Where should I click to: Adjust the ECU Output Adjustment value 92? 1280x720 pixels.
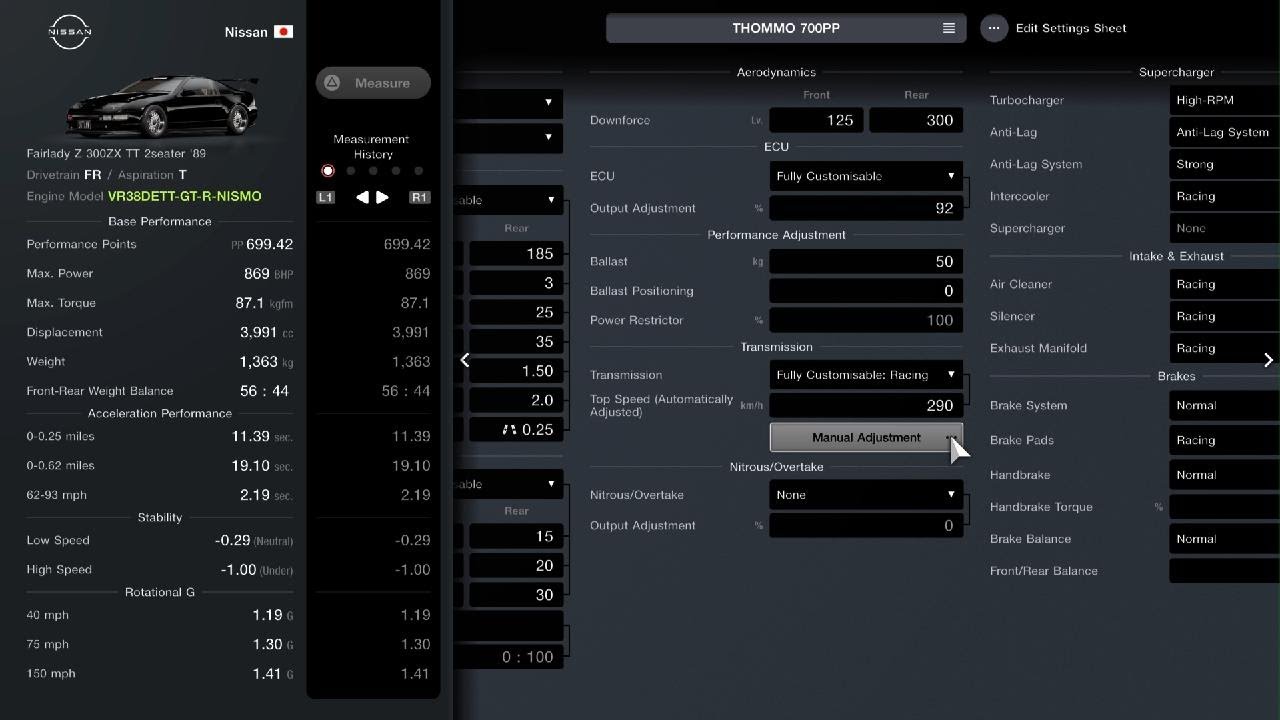(x=866, y=208)
